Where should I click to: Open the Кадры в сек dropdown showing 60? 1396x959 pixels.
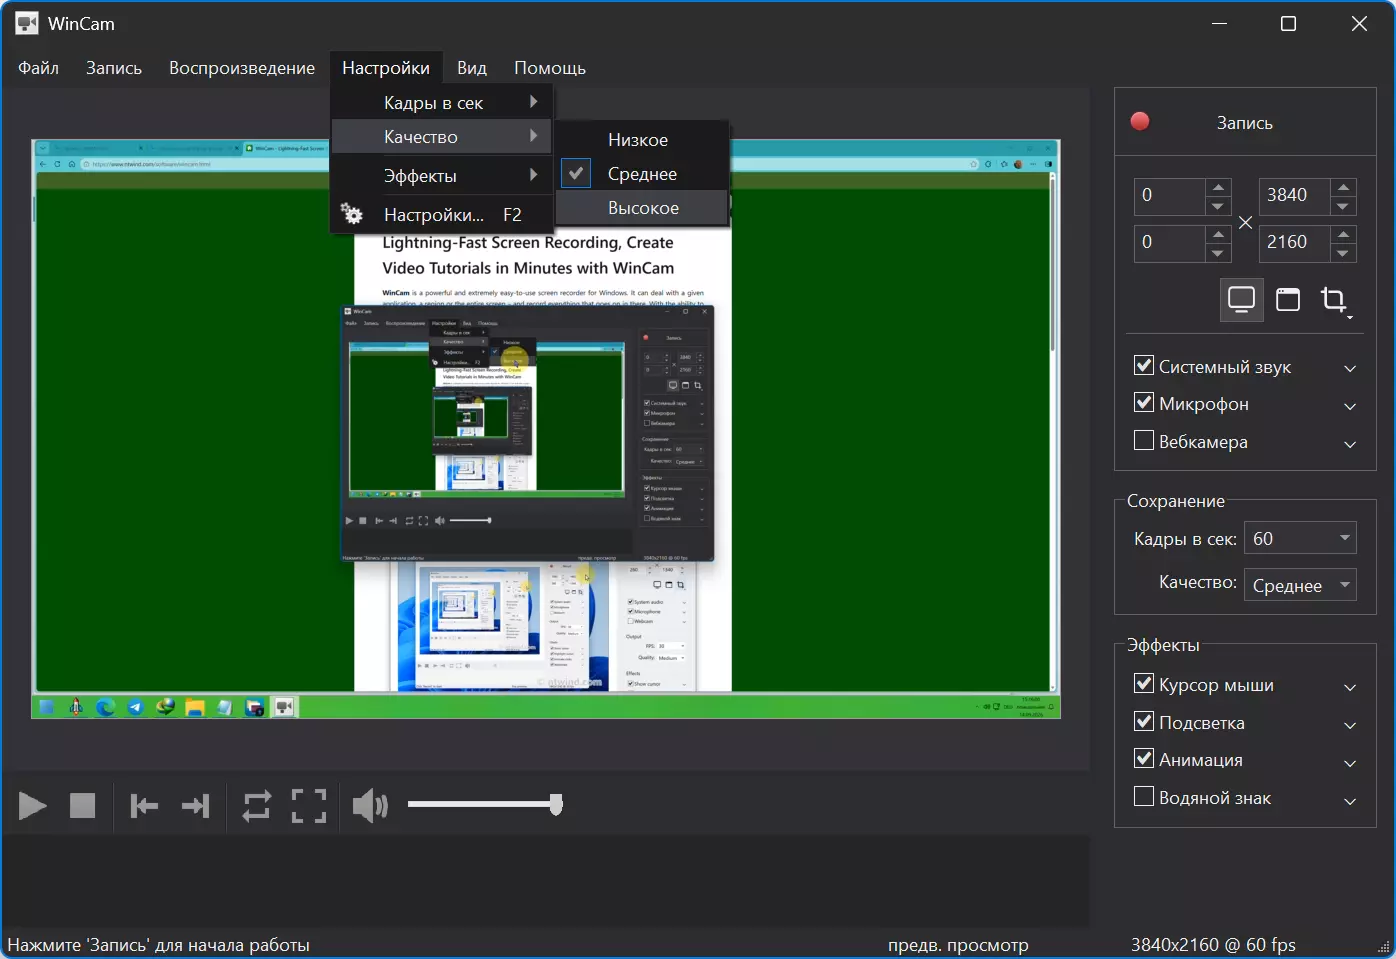(x=1300, y=538)
